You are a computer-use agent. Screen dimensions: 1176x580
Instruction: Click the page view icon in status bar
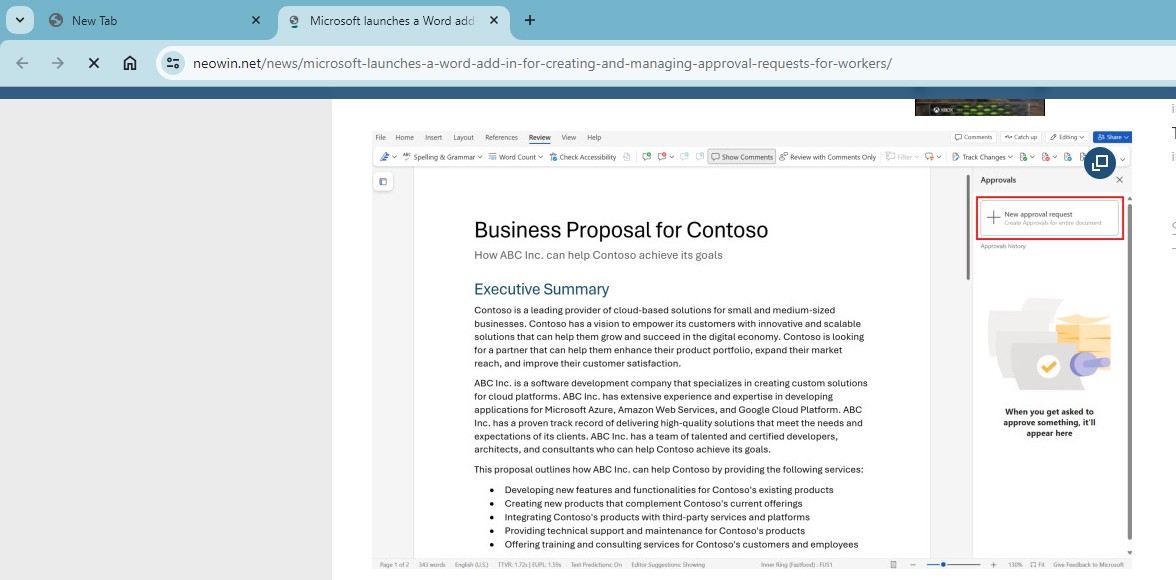point(893,564)
